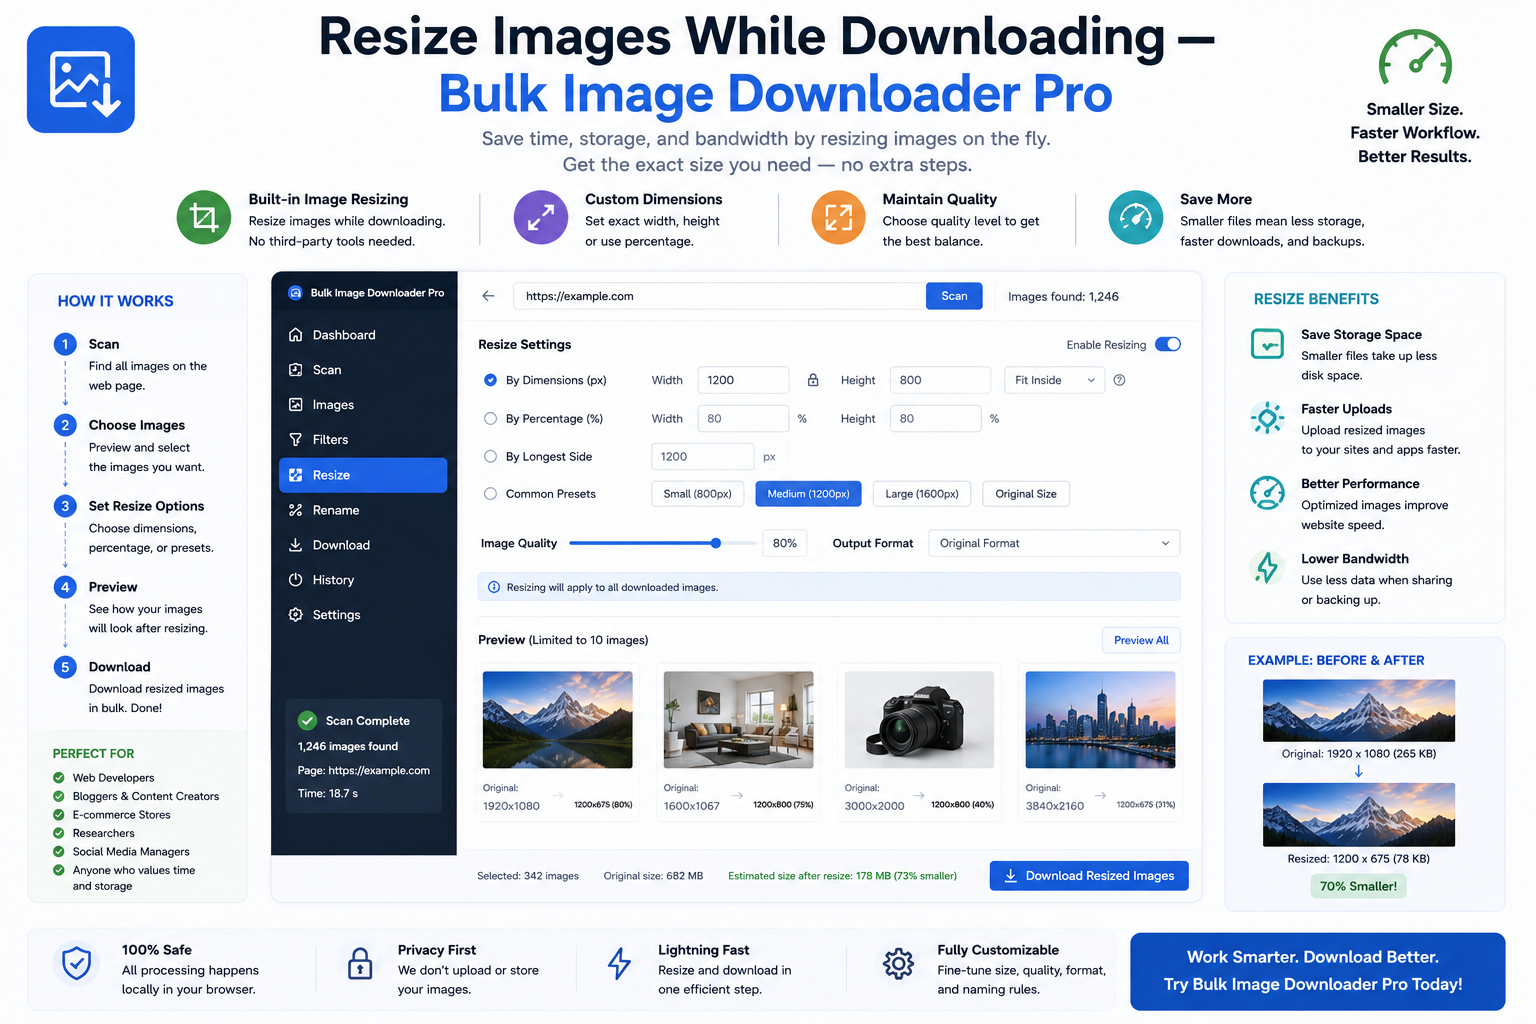
Task: Click the Better Performance gauge icon
Action: (1267, 493)
